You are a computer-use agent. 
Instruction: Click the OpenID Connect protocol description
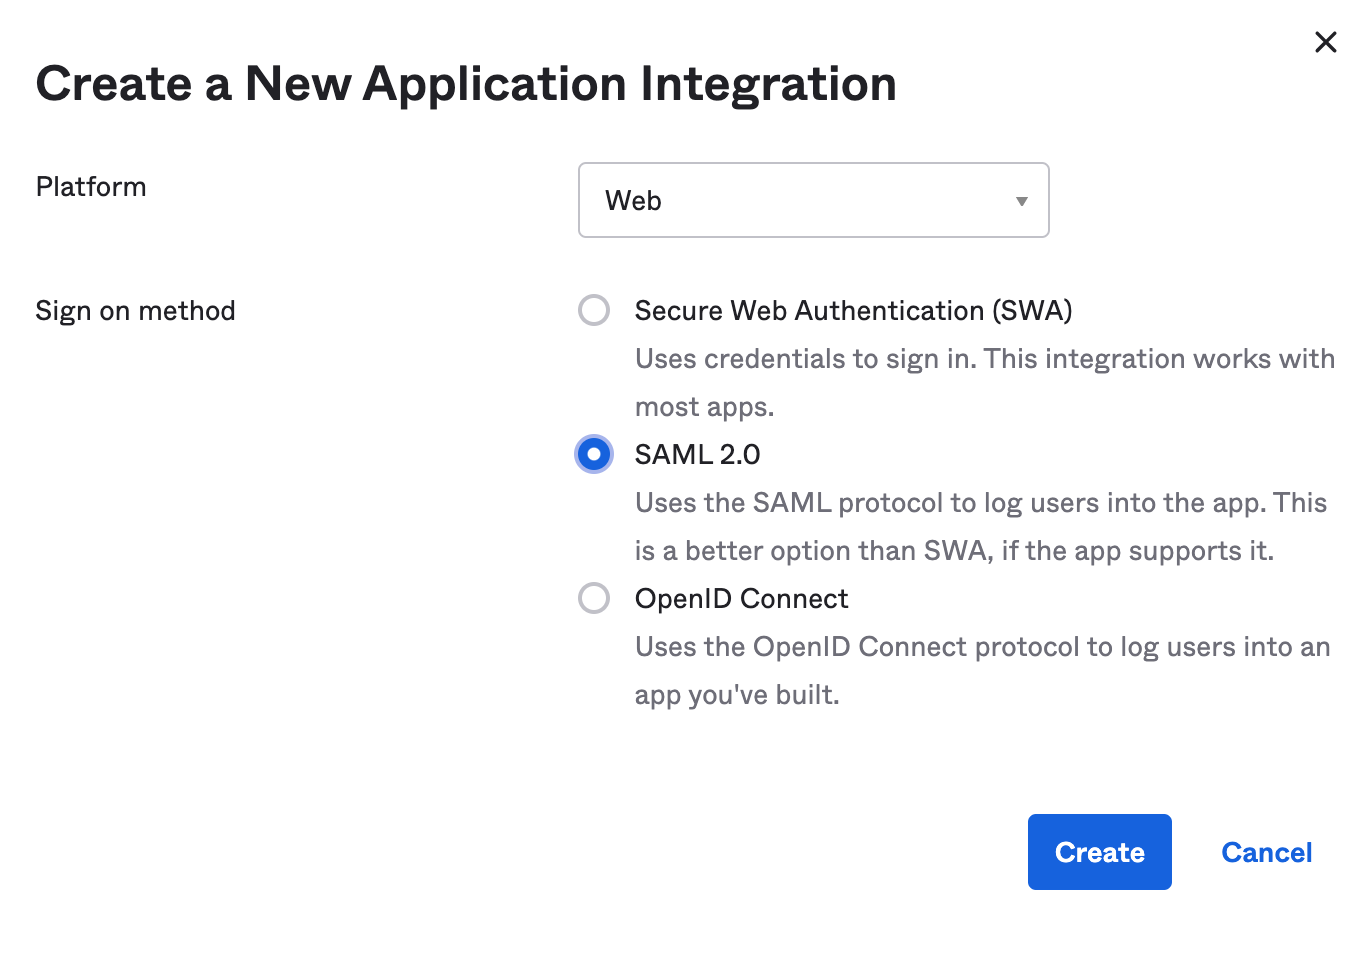(982, 647)
